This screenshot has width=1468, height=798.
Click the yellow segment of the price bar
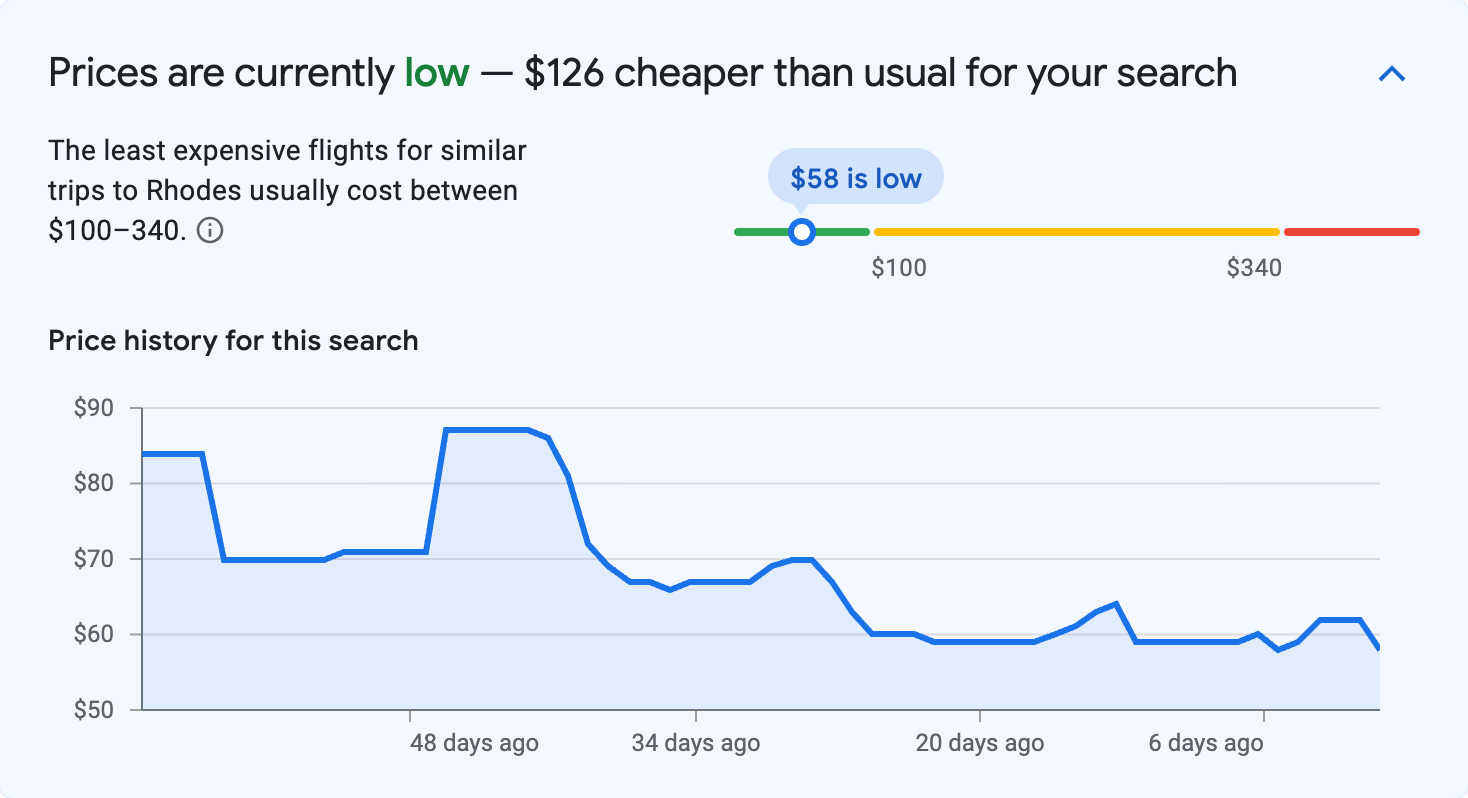(x=1075, y=231)
